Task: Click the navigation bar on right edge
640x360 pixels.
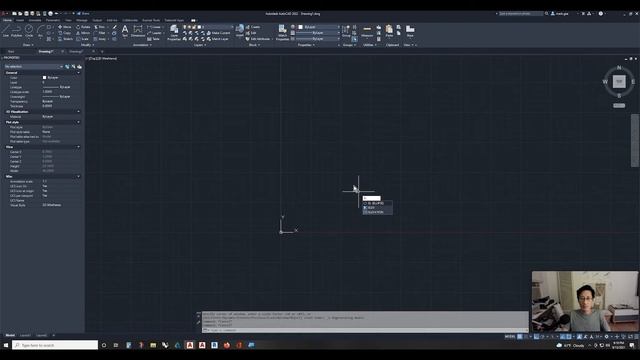Action: coord(635,140)
